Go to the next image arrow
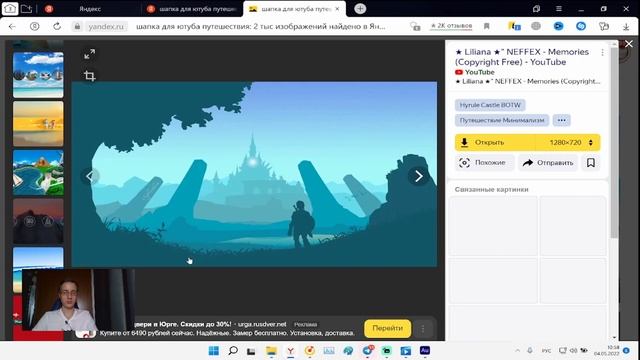The height and width of the screenshot is (360, 640). pos(418,176)
